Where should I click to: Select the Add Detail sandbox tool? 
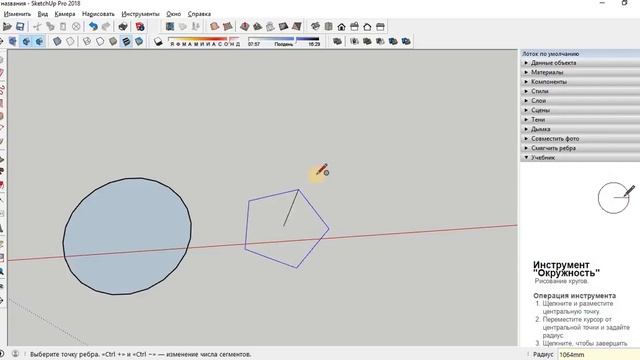[283, 27]
